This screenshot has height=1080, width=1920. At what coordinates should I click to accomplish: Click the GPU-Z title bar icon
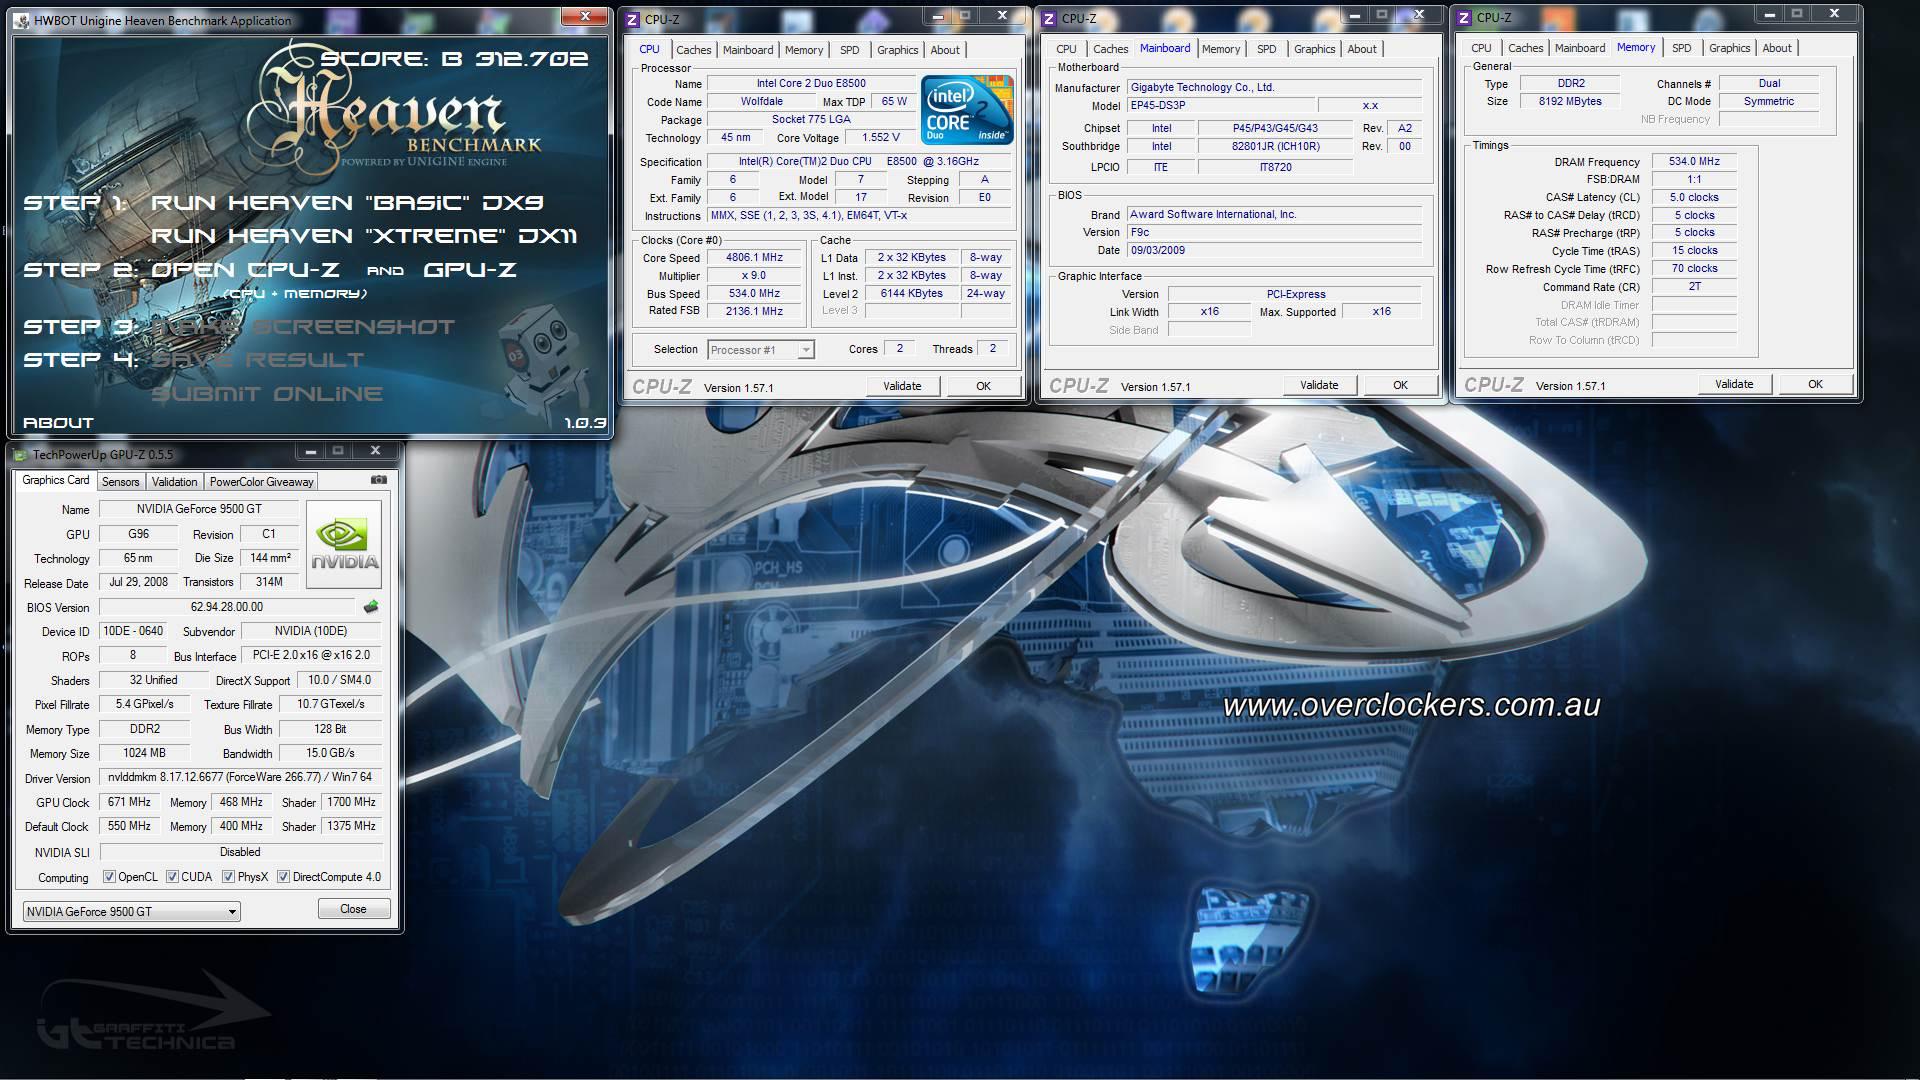point(20,455)
